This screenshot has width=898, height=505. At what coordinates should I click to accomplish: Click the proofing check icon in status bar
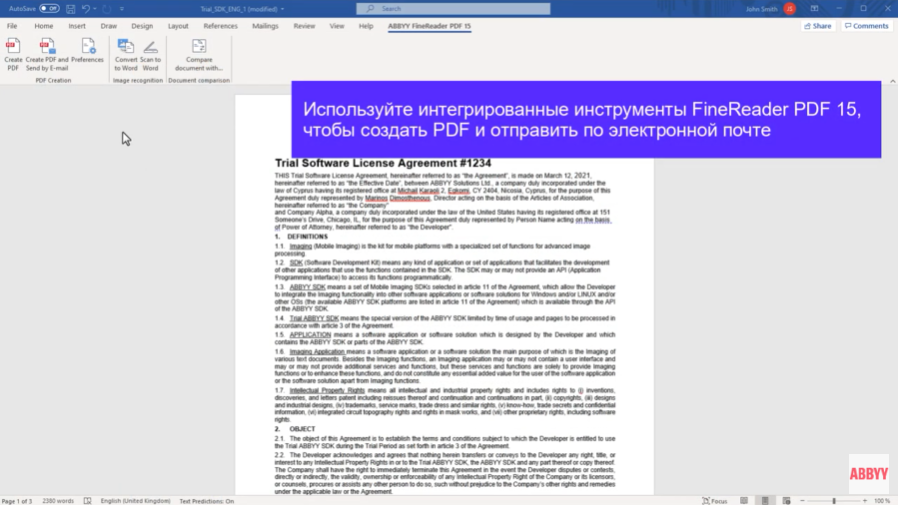point(87,501)
